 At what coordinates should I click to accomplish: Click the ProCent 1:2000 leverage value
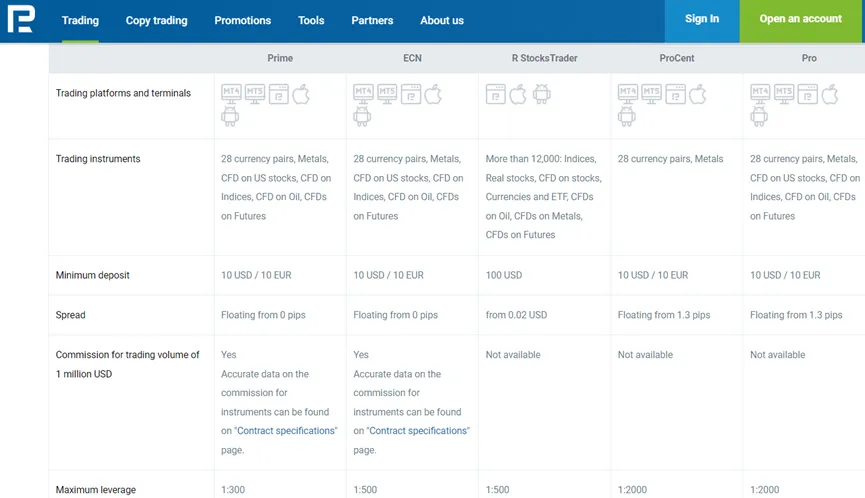pos(632,490)
